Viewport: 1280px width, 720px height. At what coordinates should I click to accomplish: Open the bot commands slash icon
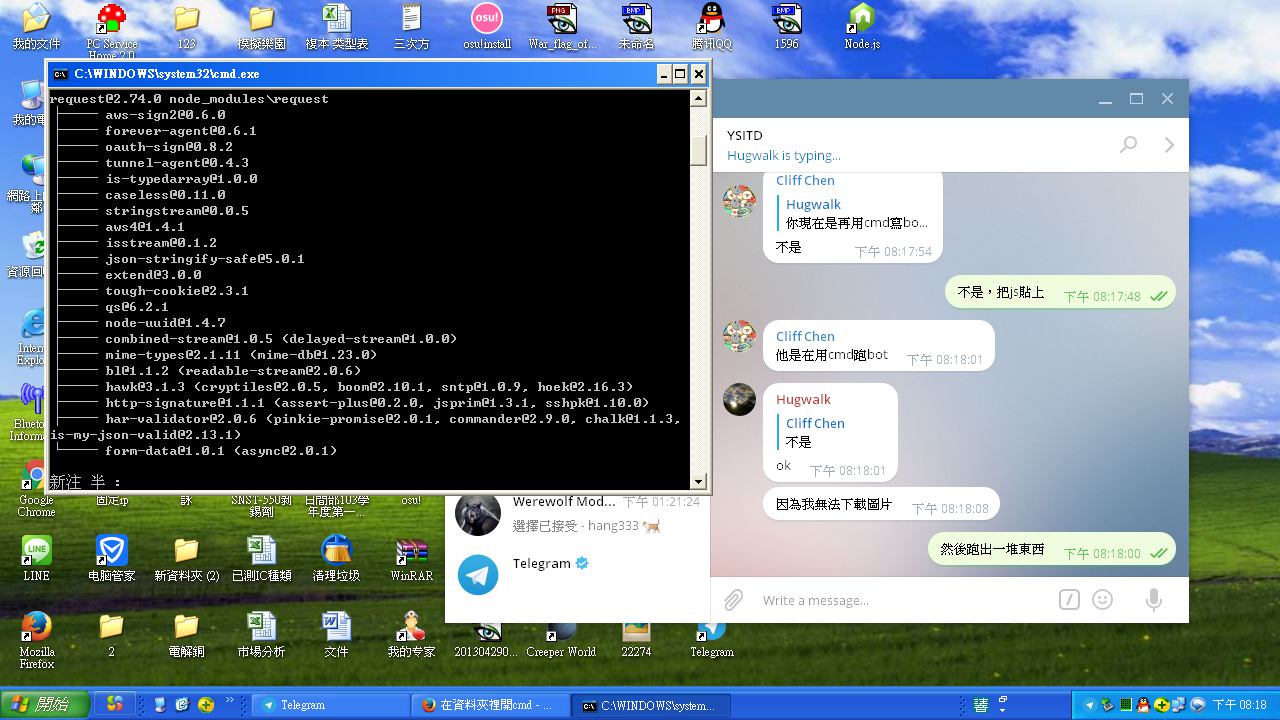point(1068,600)
